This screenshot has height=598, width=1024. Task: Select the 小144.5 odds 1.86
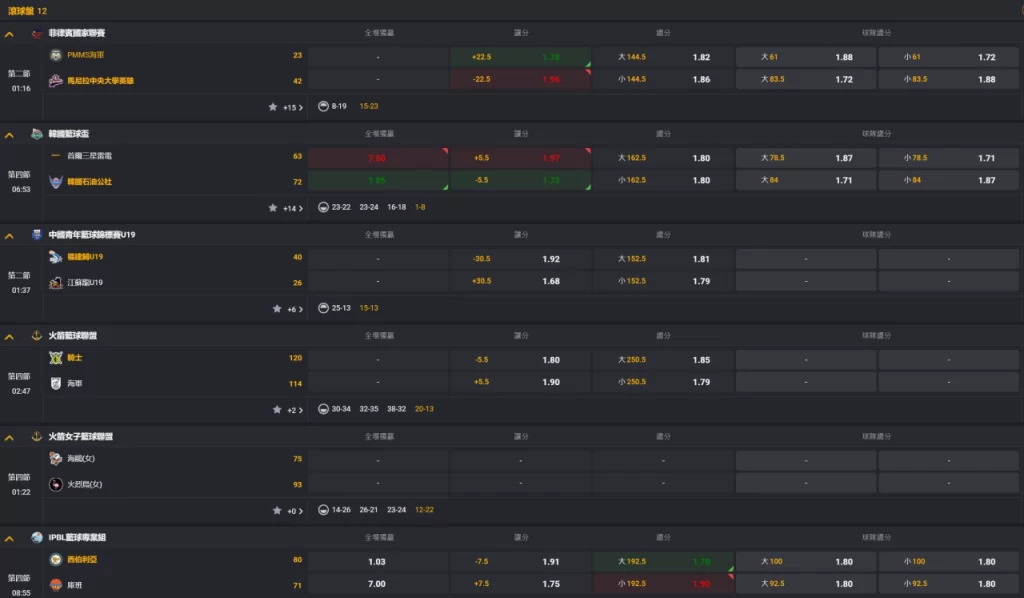click(664, 79)
